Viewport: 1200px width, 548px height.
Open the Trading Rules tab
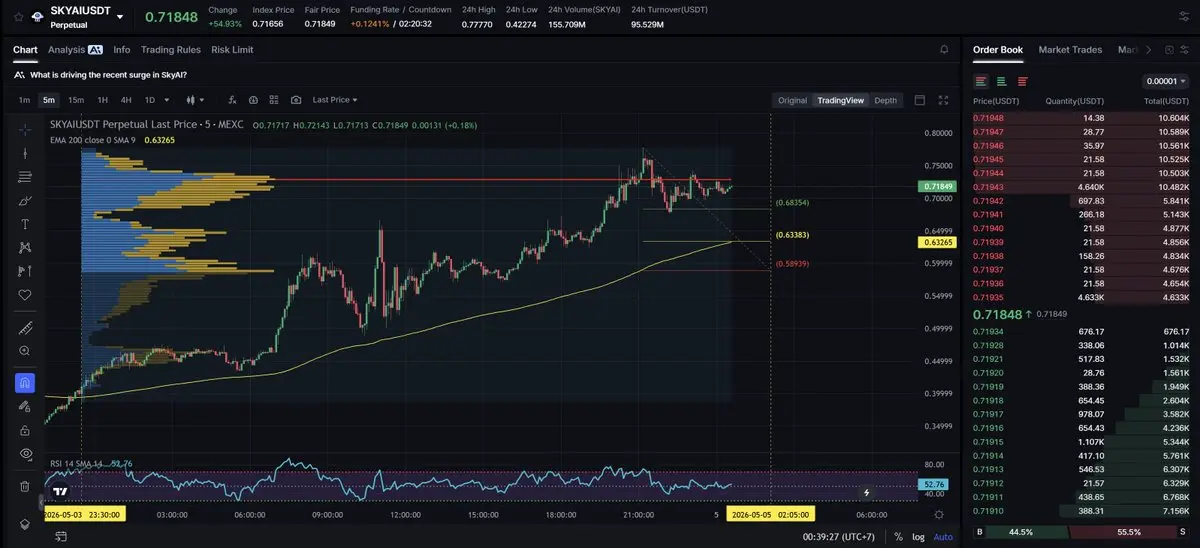171,49
